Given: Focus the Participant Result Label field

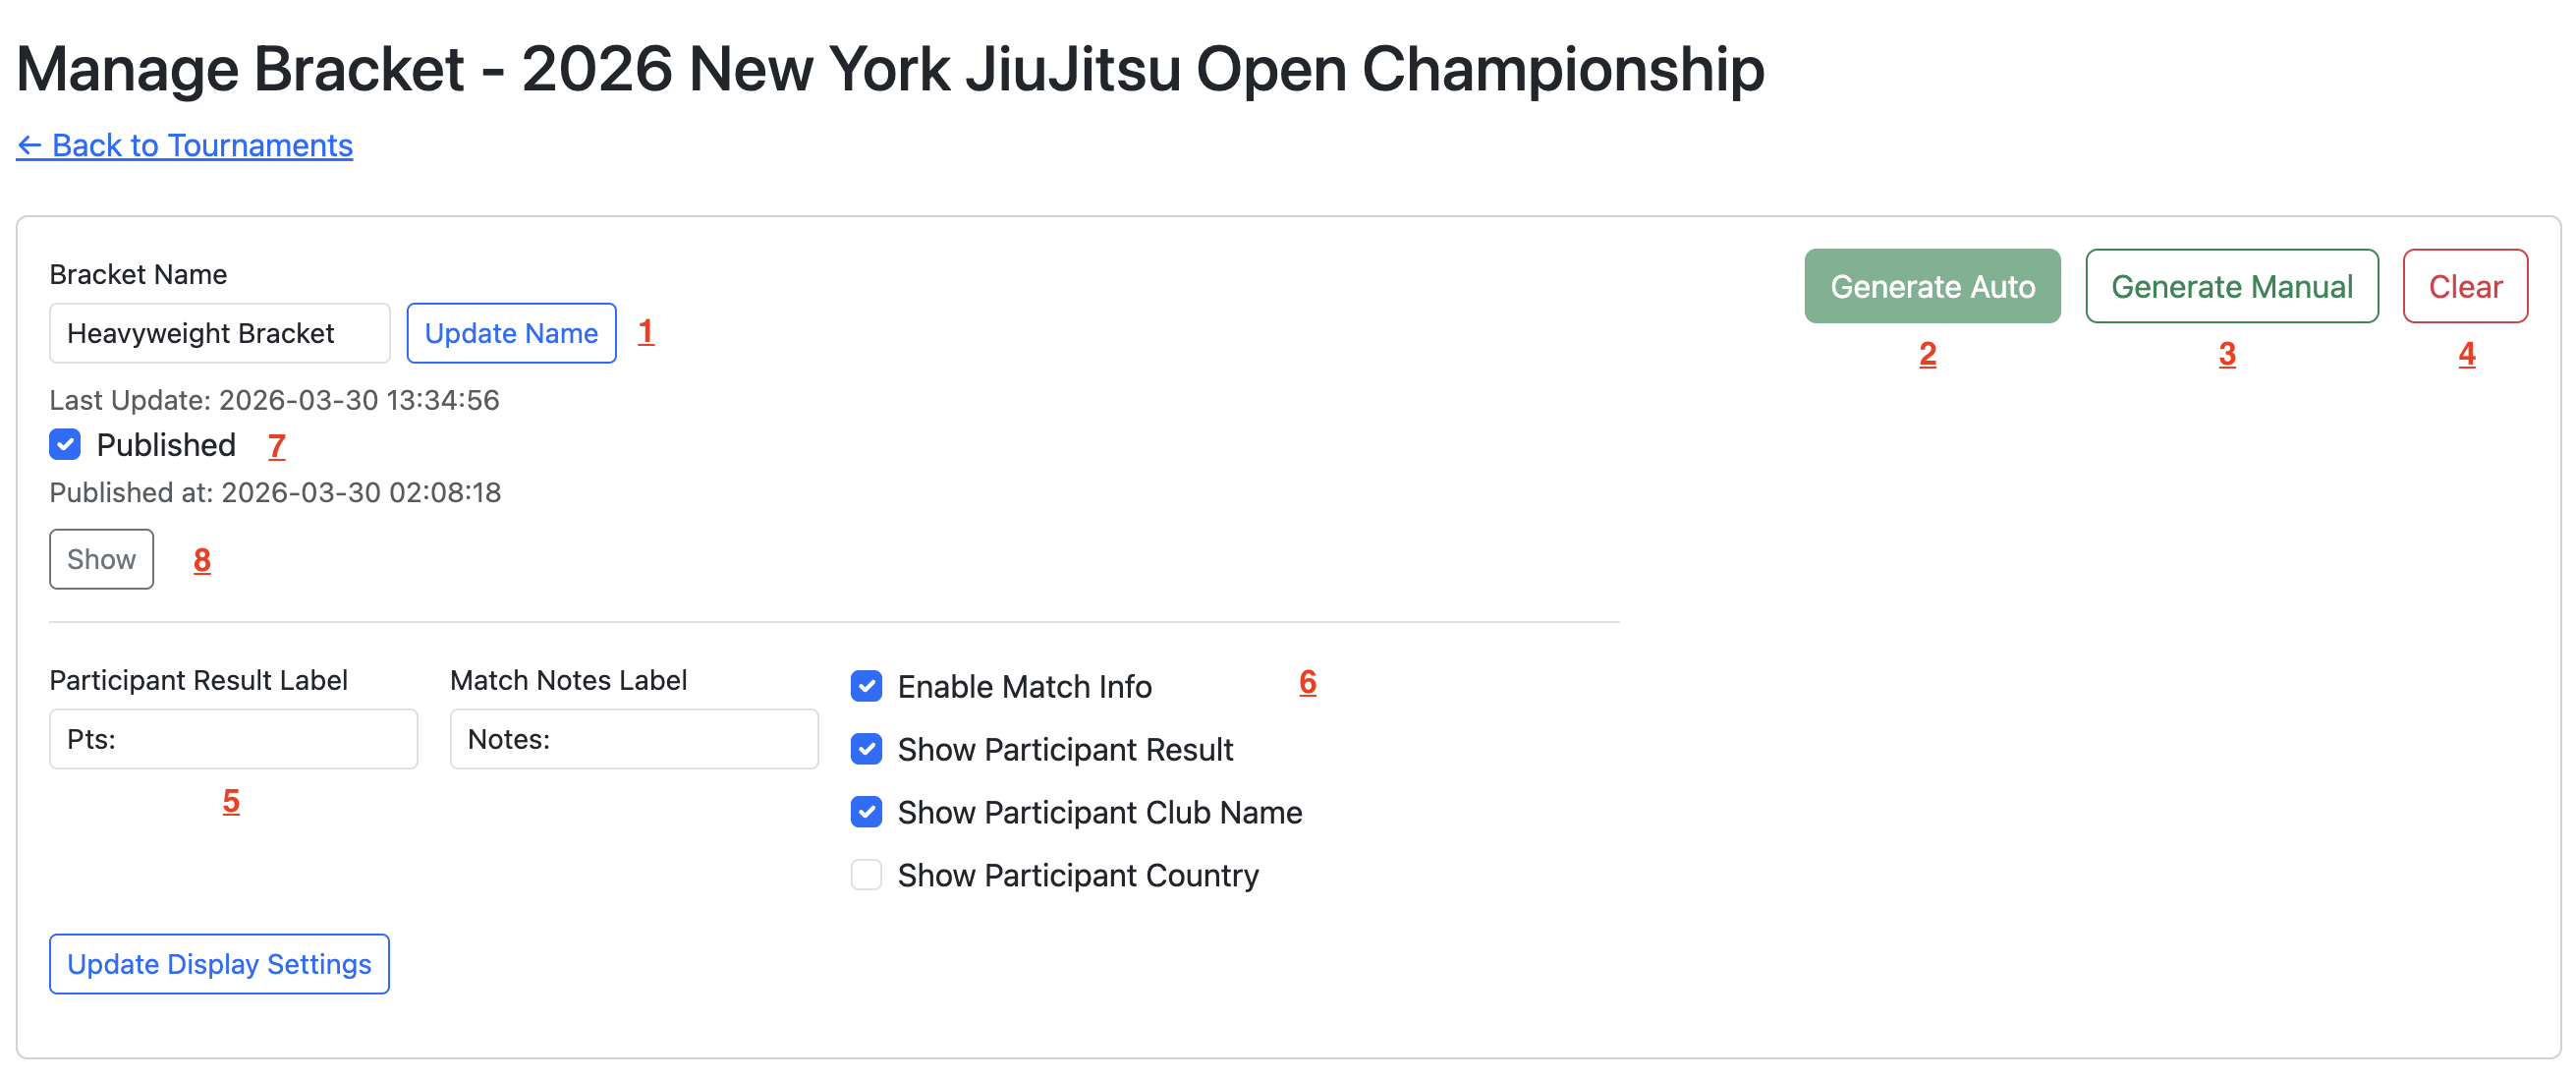Looking at the screenshot, I should [x=233, y=739].
